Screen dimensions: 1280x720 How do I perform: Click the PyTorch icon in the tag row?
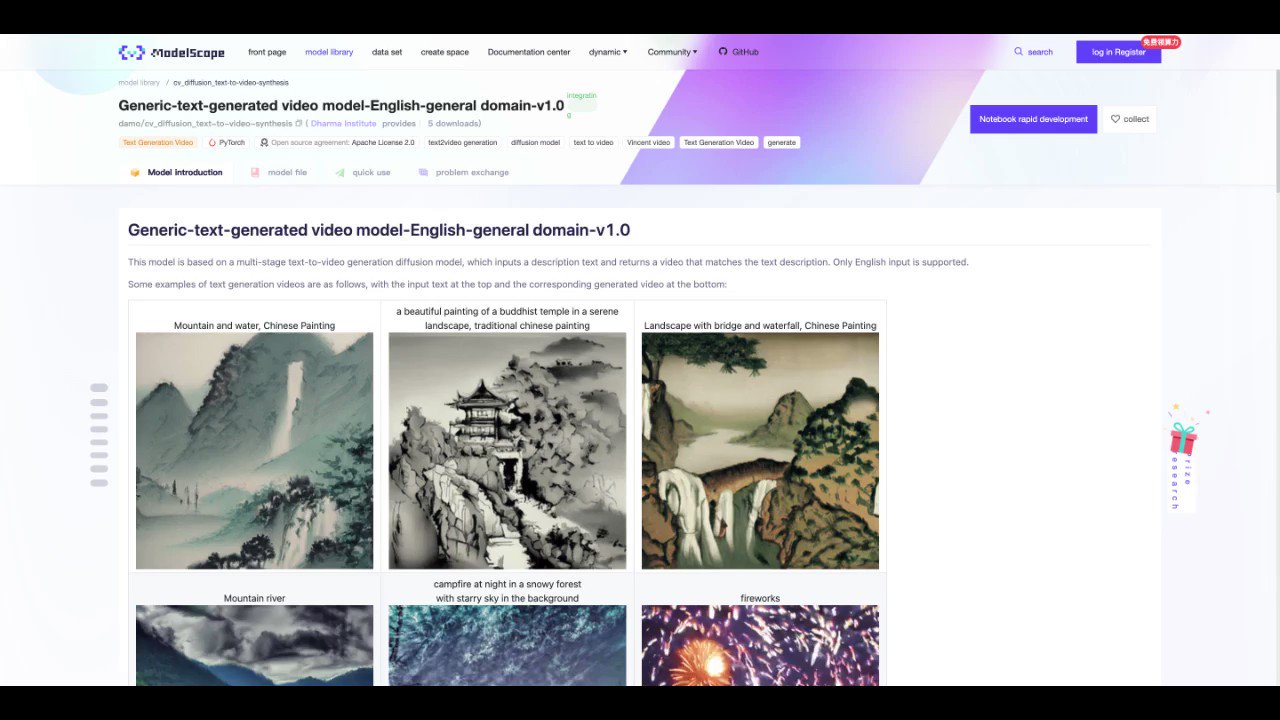213,142
